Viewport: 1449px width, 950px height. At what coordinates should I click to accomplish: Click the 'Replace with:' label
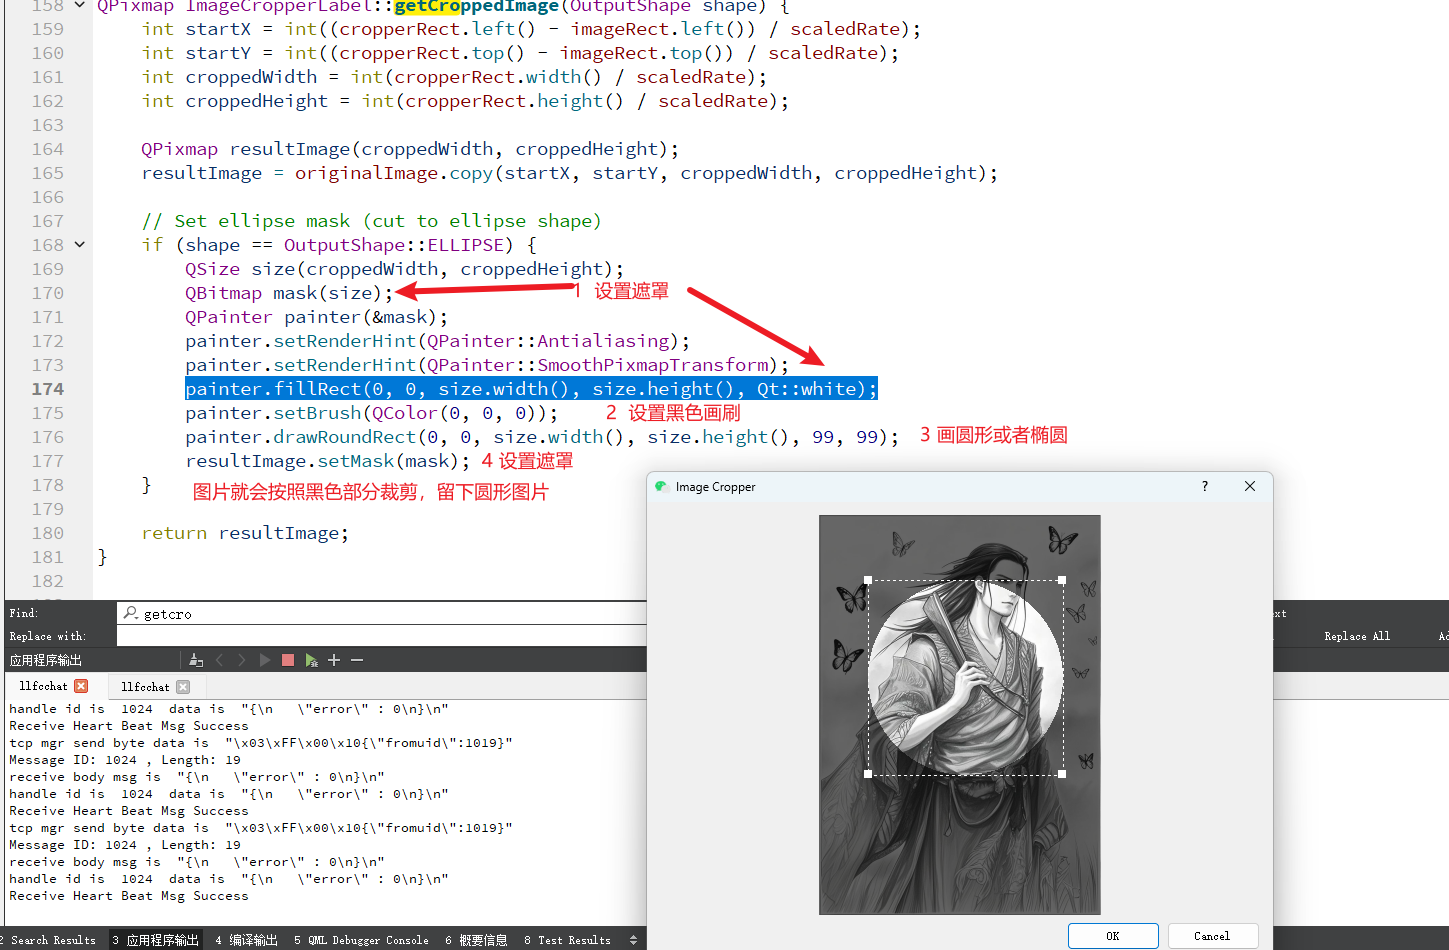pos(47,636)
